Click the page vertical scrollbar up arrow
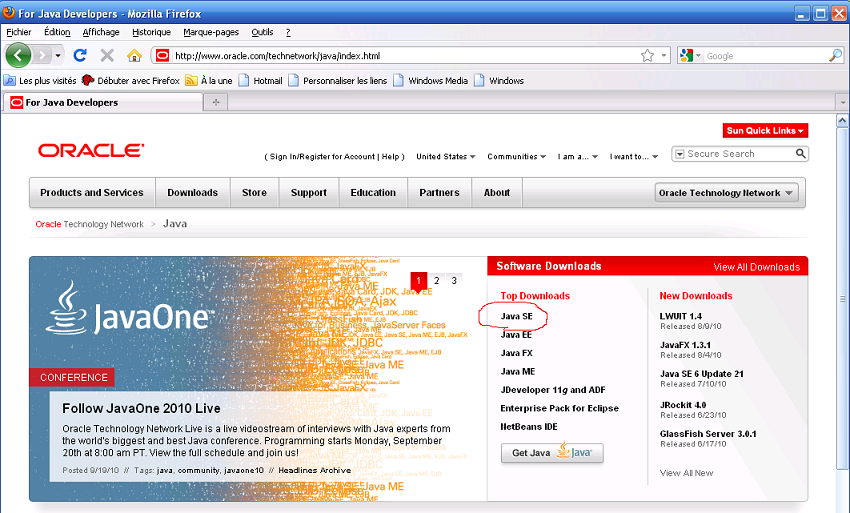Image resolution: width=850 pixels, height=513 pixels. 842,120
